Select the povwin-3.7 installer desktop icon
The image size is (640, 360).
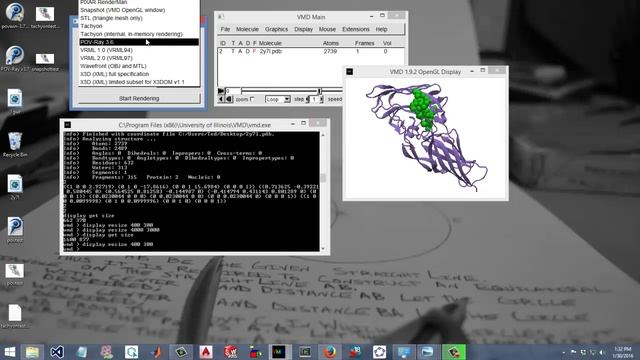[x=15, y=16]
